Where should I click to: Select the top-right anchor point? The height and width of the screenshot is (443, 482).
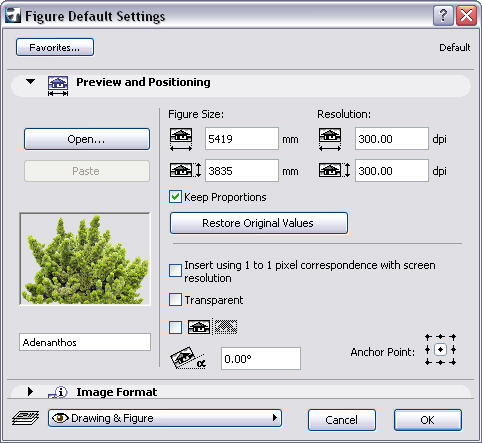click(x=453, y=337)
